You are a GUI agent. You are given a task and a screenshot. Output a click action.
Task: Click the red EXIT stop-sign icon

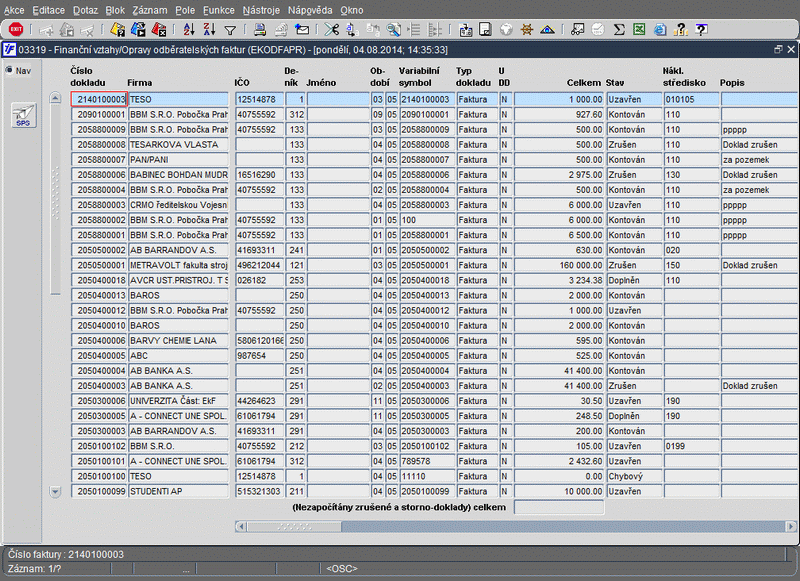16,30
